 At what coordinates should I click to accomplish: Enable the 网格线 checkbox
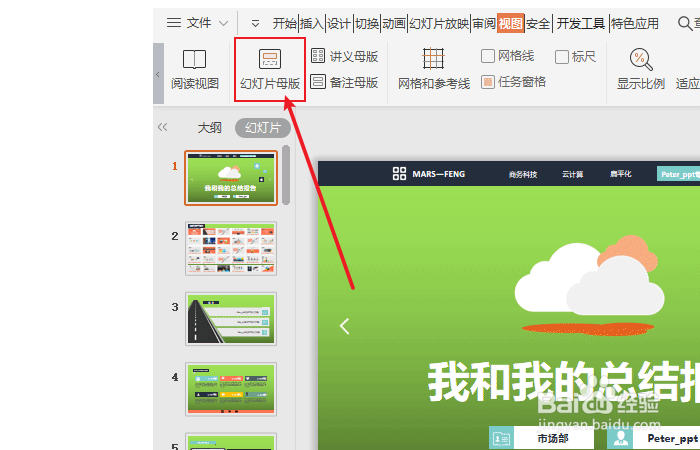tap(488, 56)
